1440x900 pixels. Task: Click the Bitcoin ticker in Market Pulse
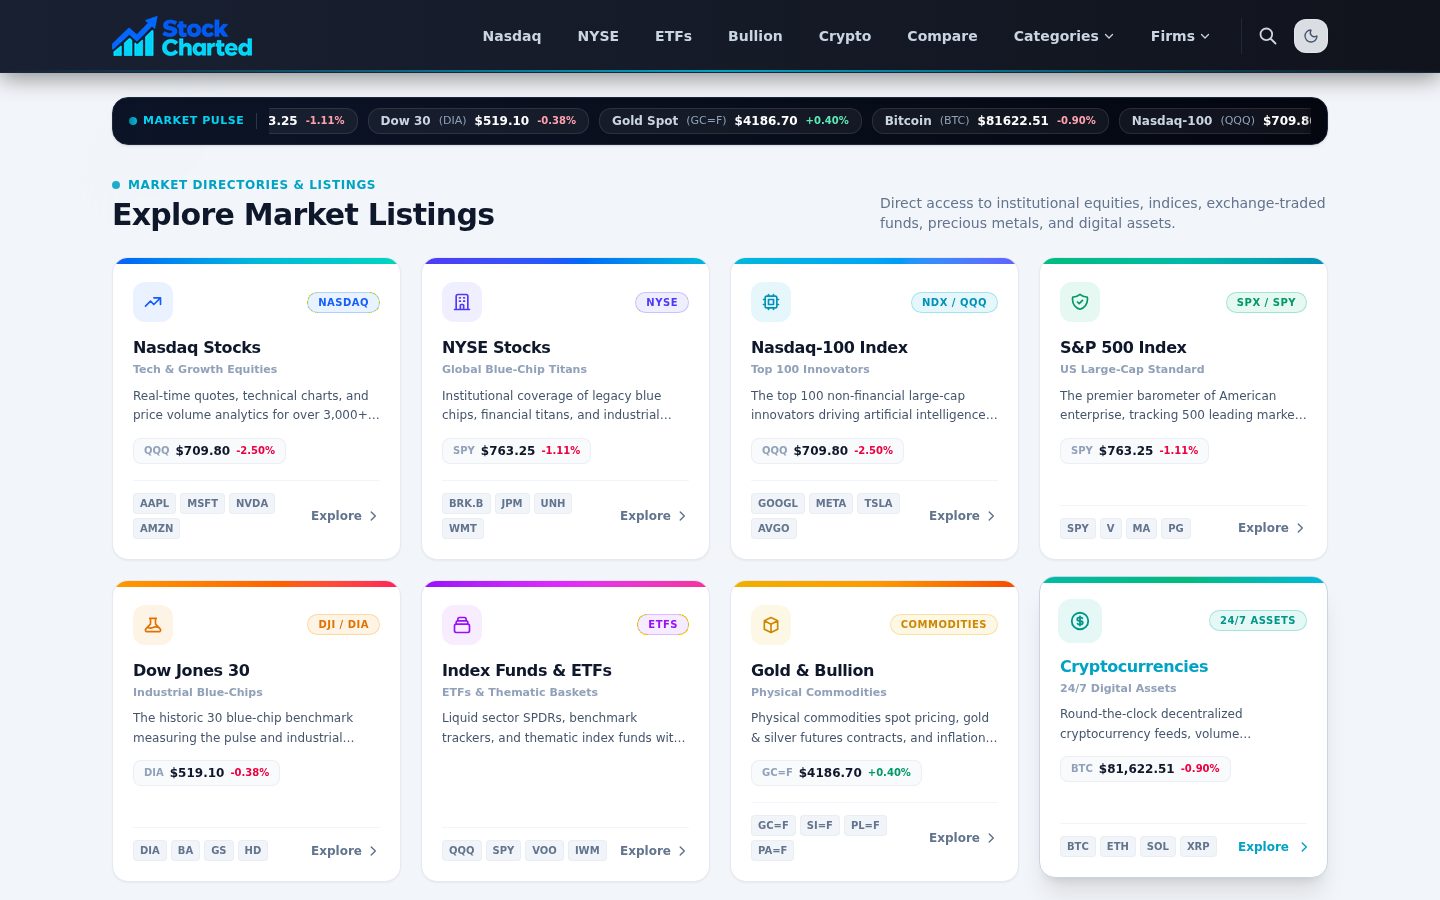pyautogui.click(x=990, y=121)
